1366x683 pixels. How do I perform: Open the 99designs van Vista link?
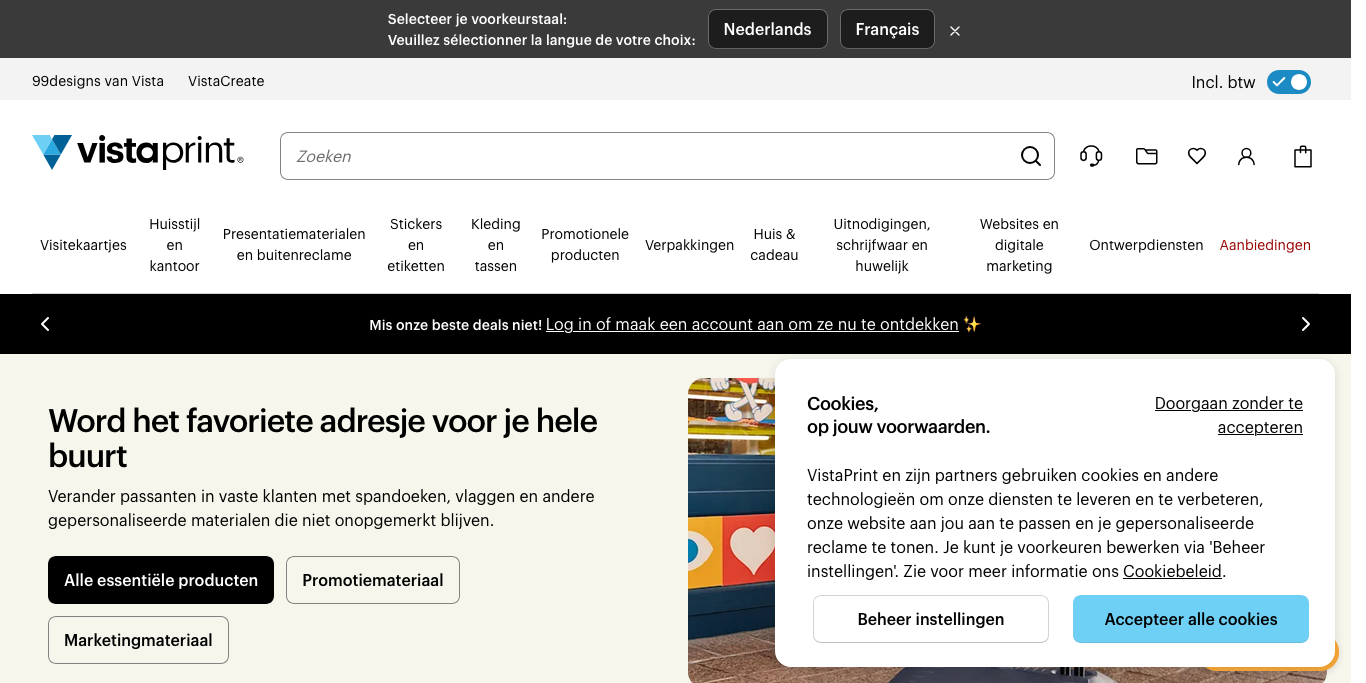[x=98, y=81]
